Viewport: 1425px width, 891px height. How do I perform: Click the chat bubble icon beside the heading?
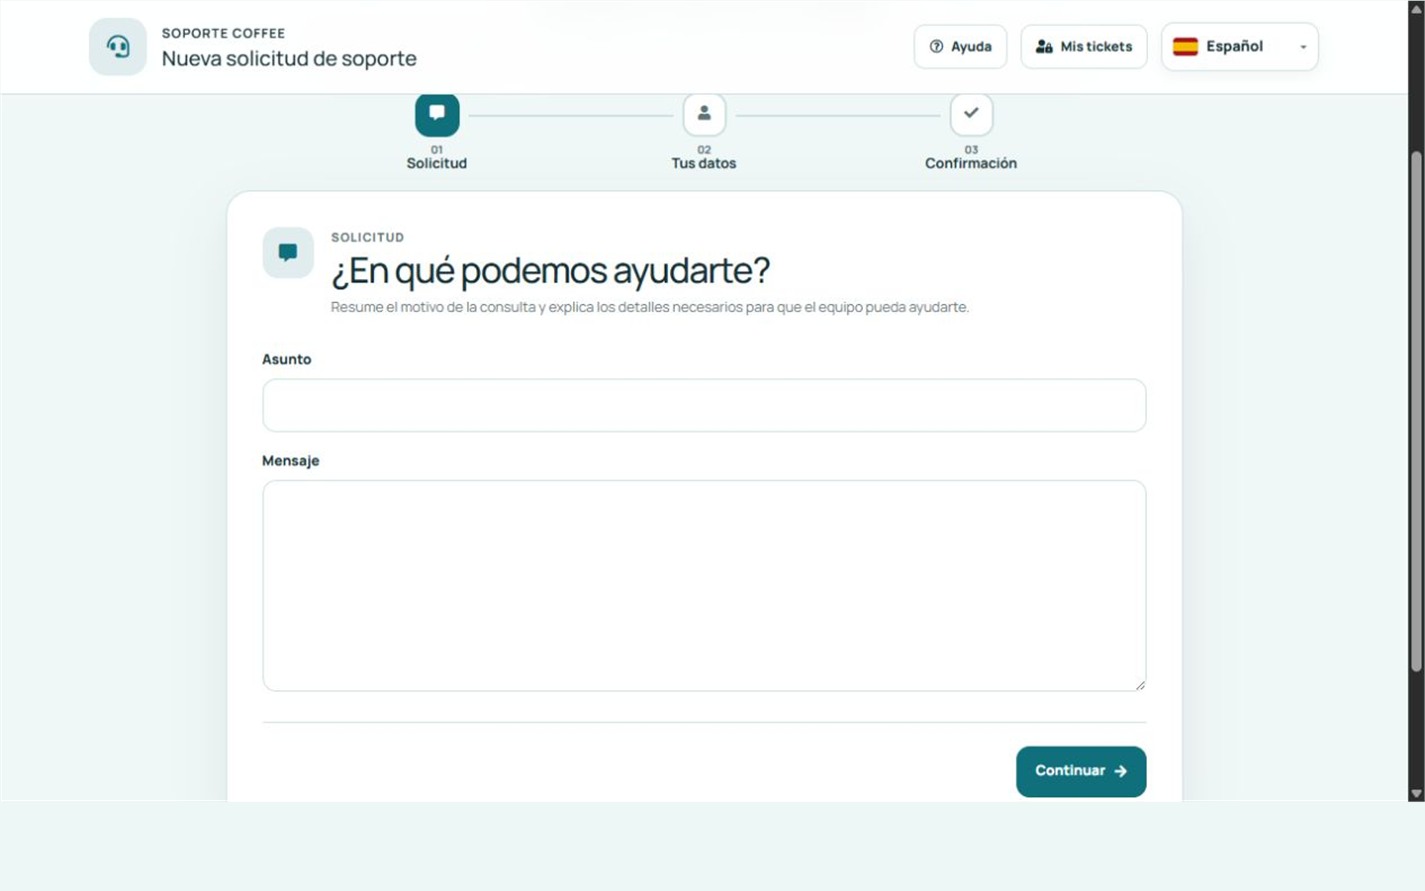(x=288, y=252)
